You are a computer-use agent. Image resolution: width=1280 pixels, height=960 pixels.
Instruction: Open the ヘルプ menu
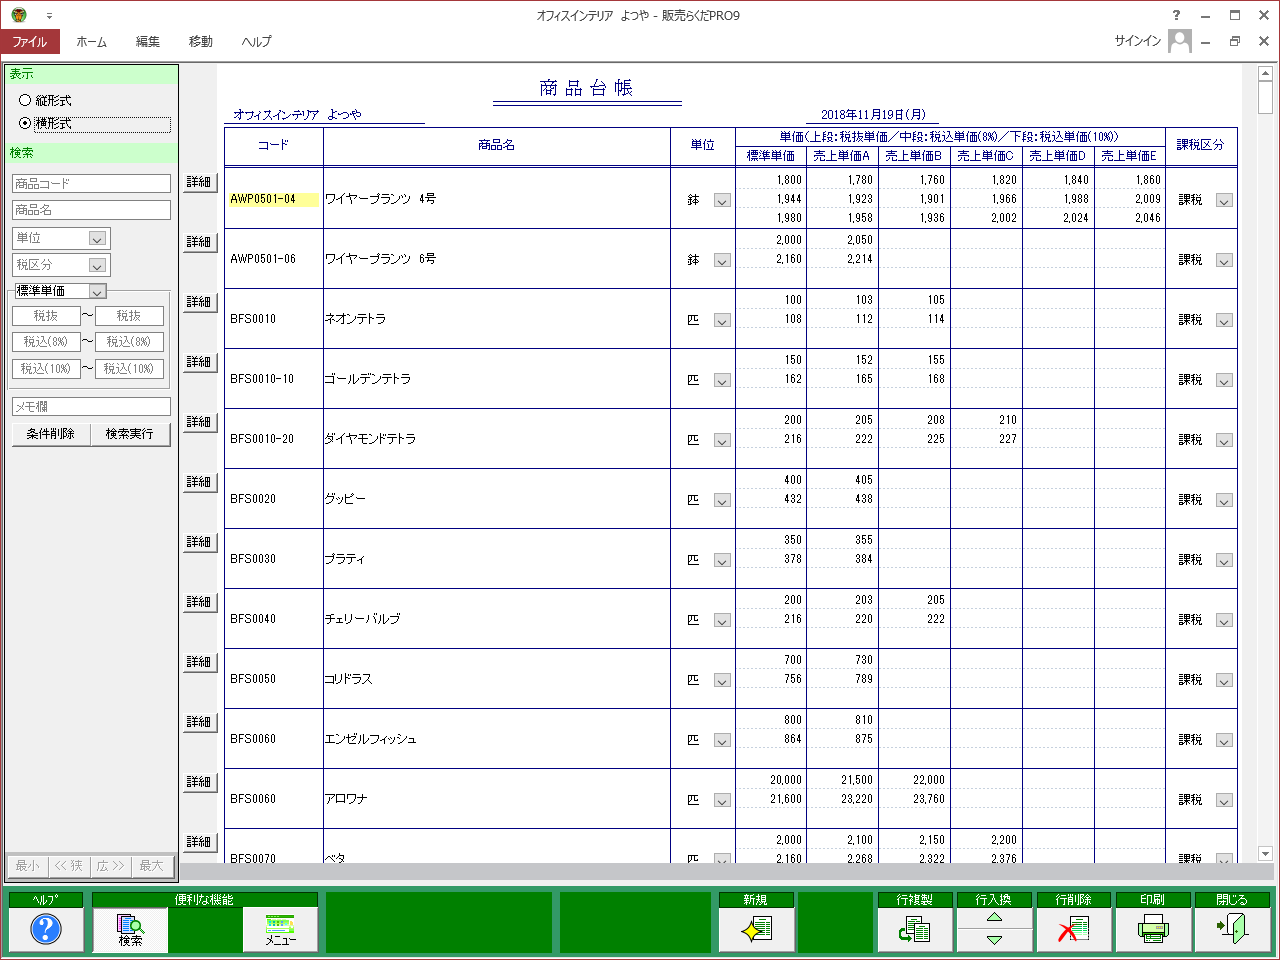tap(256, 41)
